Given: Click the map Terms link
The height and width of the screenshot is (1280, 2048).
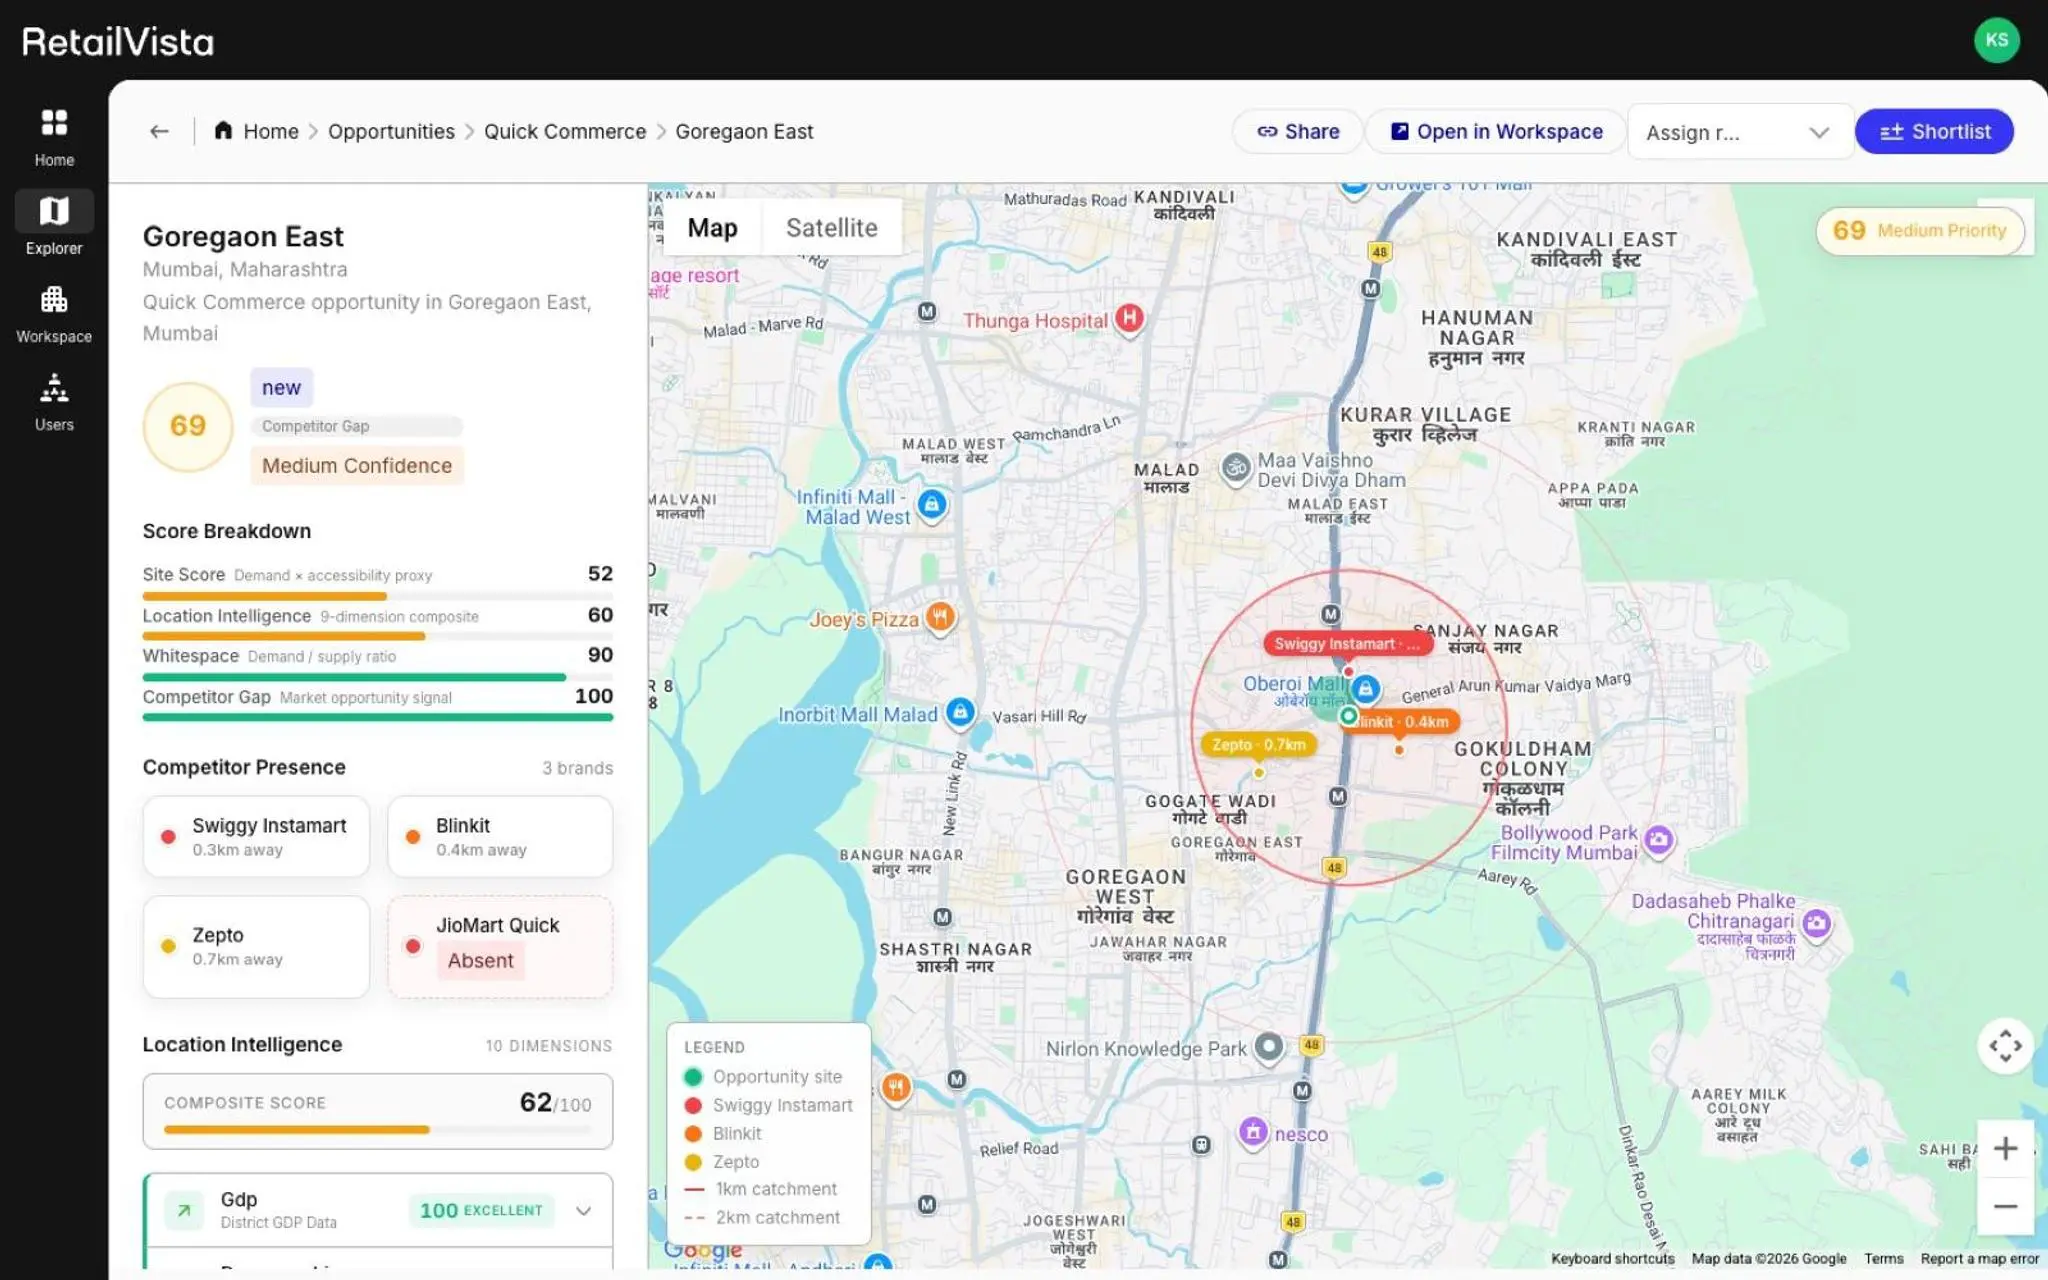Looking at the screenshot, I should point(1883,1259).
